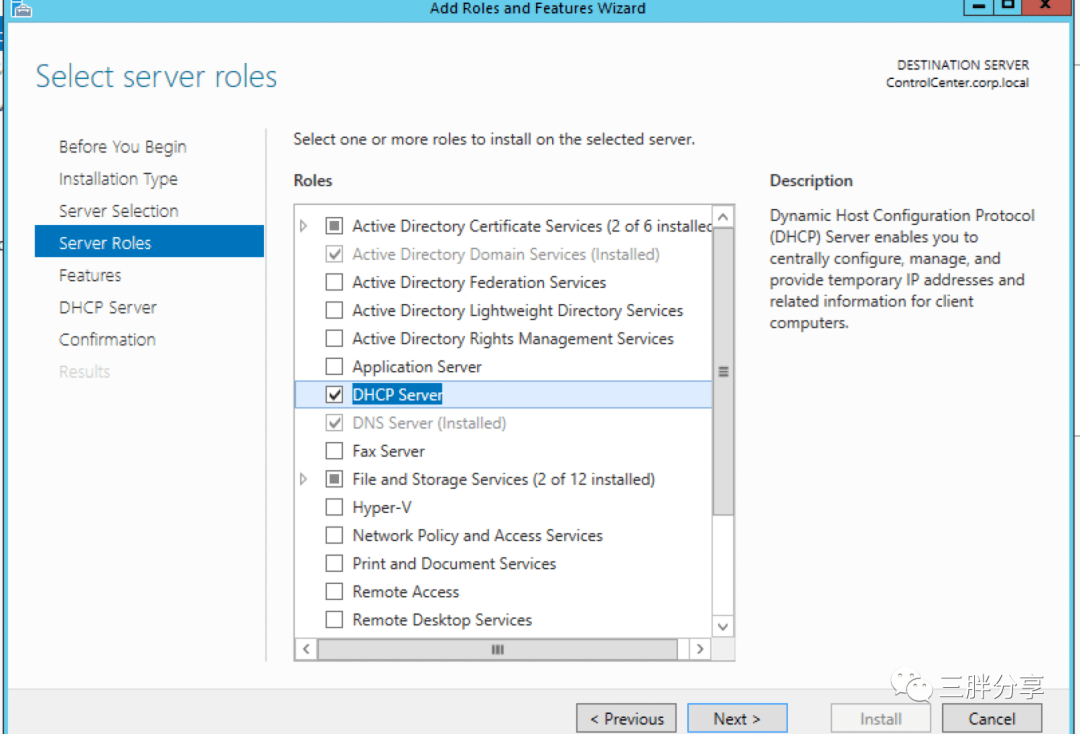1080x734 pixels.
Task: Enable the Remote Access role
Action: 335,591
